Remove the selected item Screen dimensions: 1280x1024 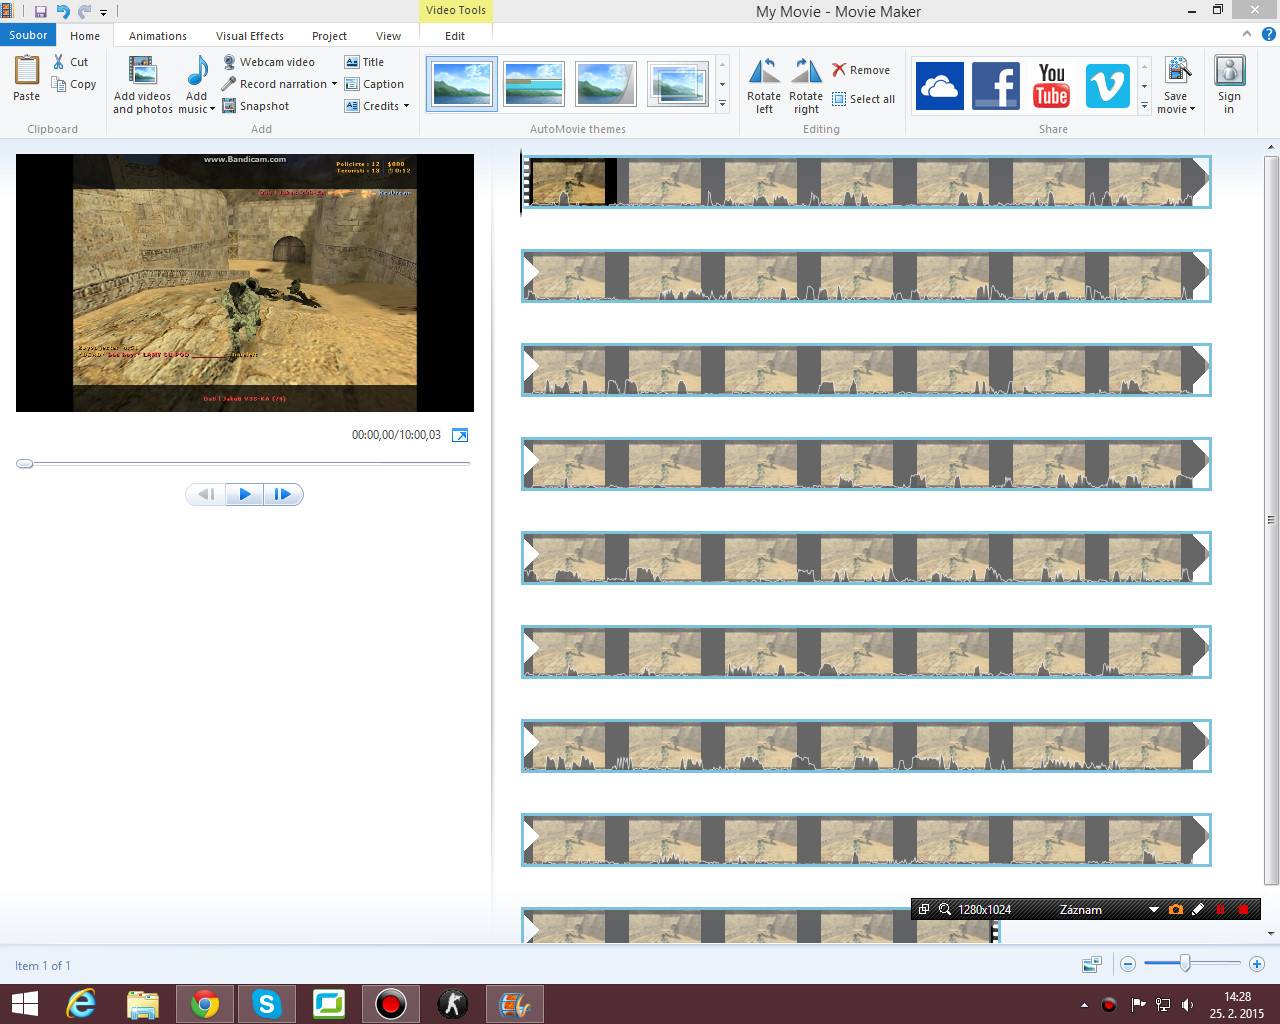pyautogui.click(x=861, y=70)
